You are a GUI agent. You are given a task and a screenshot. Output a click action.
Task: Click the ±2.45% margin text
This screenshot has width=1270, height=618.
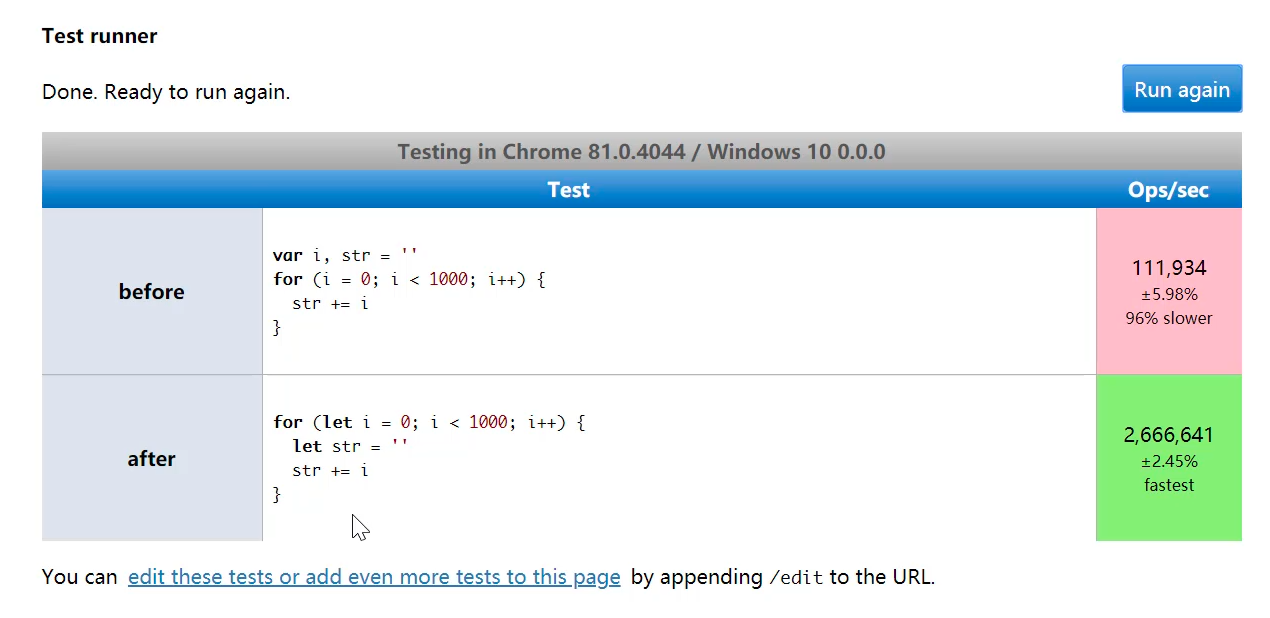tap(1169, 461)
